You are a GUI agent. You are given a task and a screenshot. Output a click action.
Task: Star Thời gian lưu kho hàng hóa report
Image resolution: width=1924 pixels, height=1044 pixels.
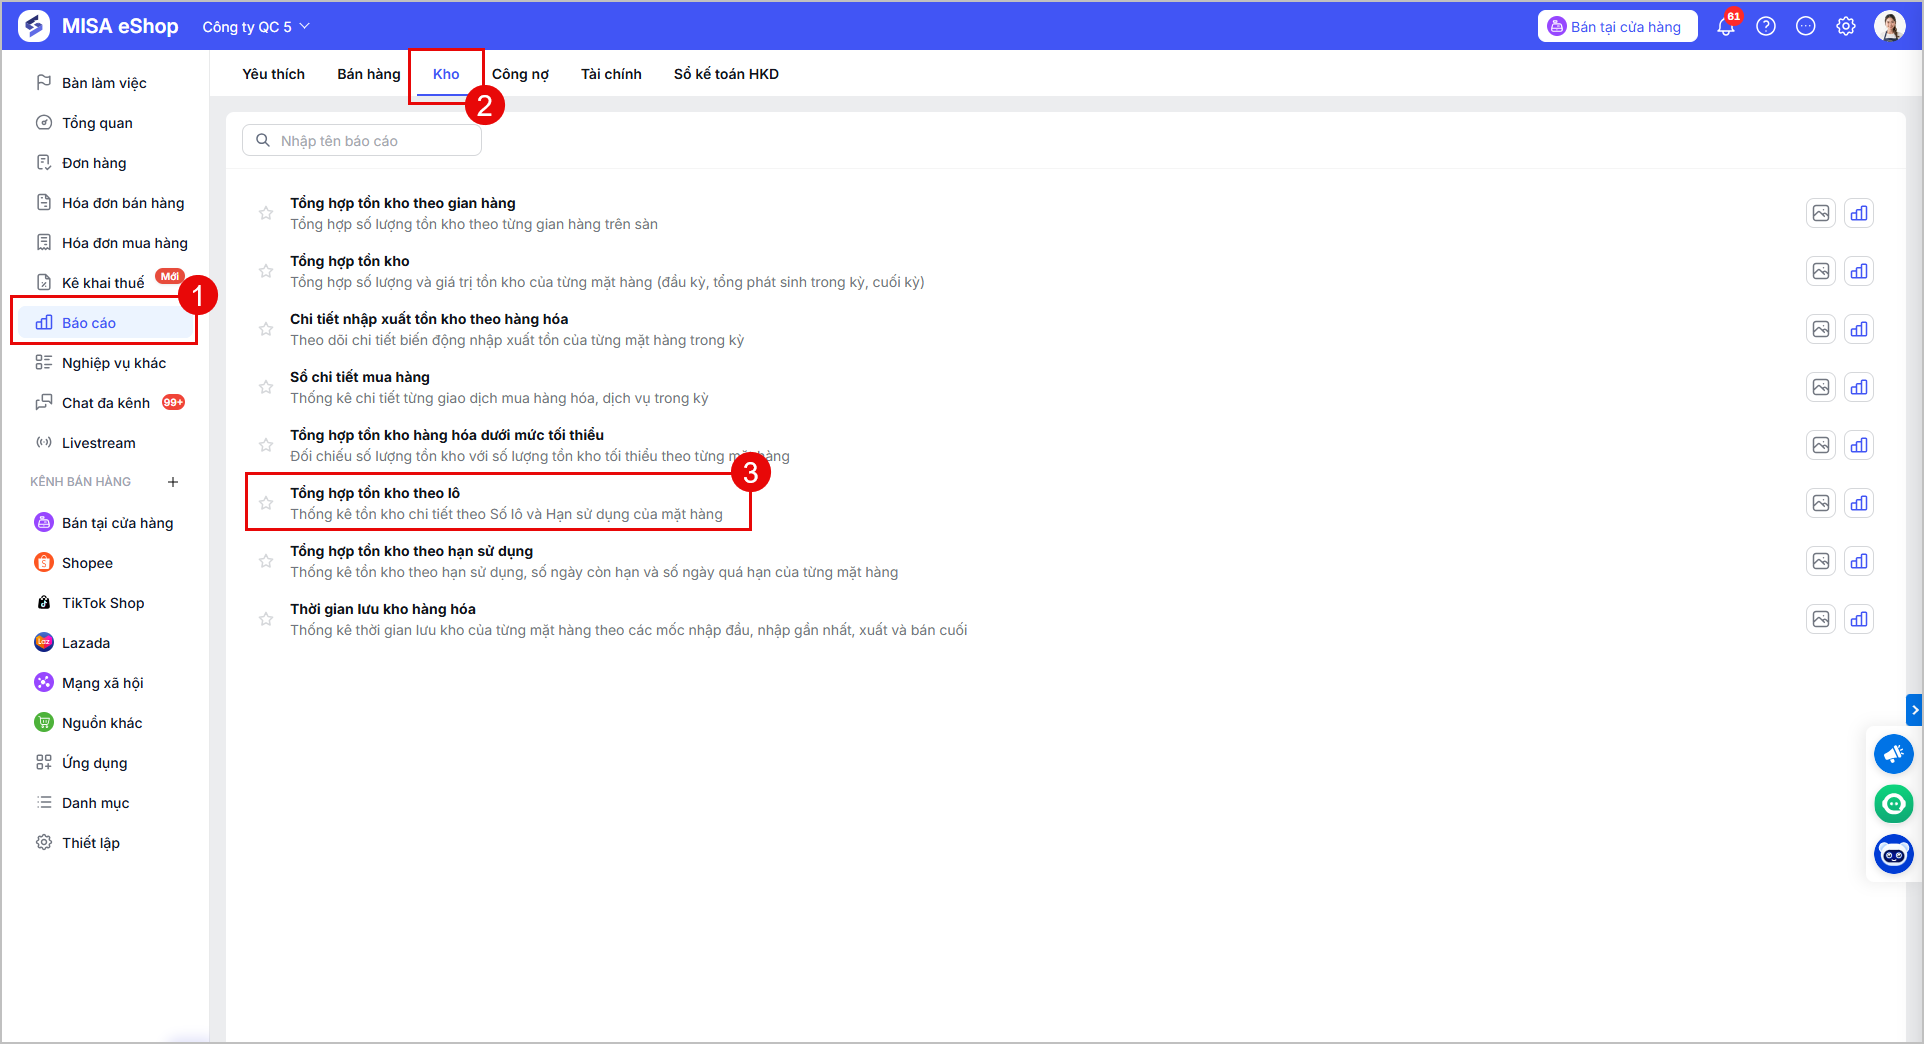(266, 619)
